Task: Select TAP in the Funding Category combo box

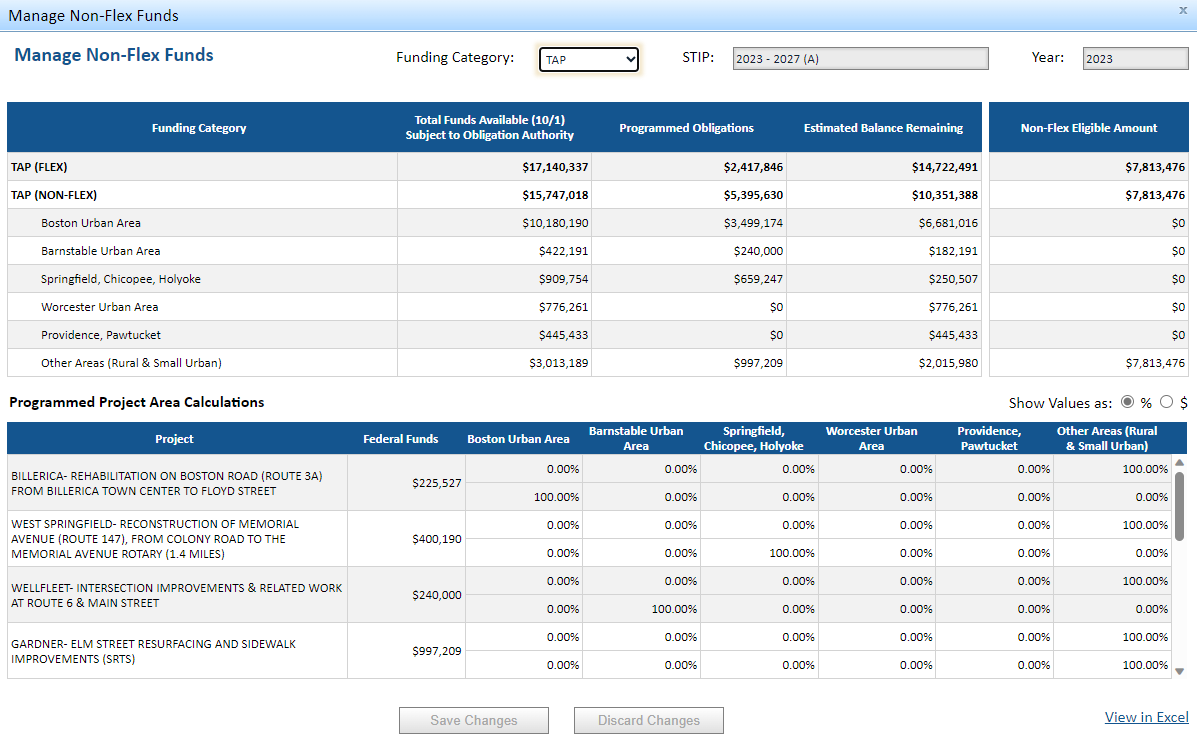Action: [580, 59]
